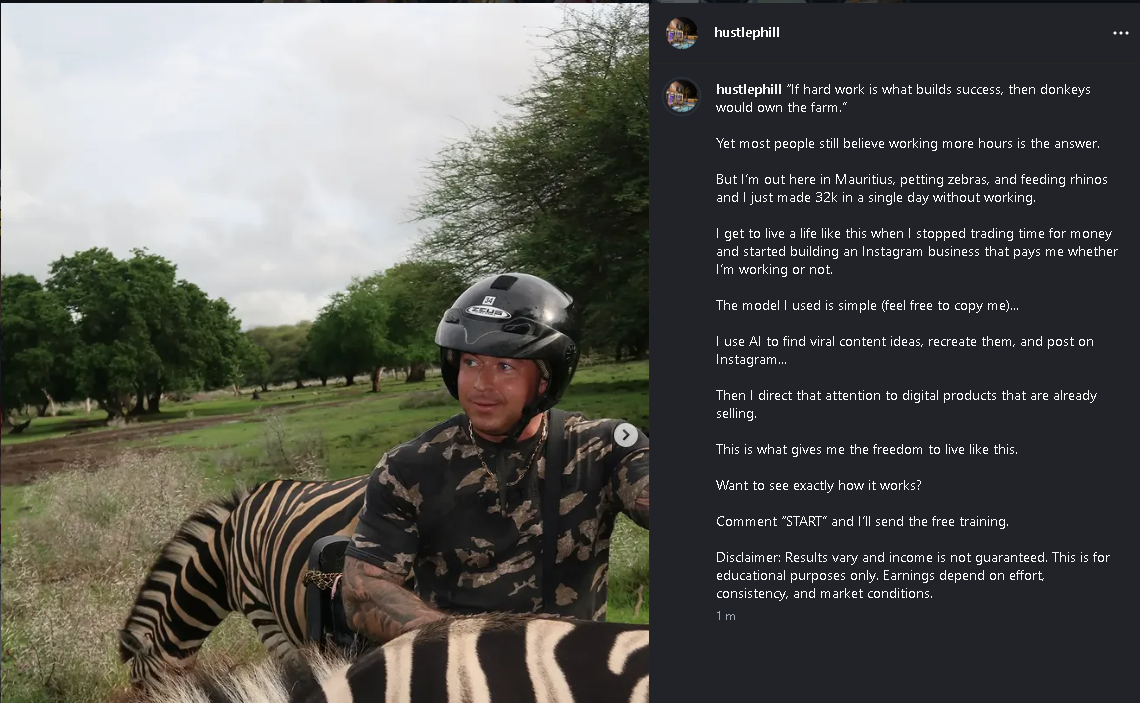Image resolution: width=1140 pixels, height=703 pixels.
Task: Click the "Yet most people still believe" line
Action: (907, 144)
